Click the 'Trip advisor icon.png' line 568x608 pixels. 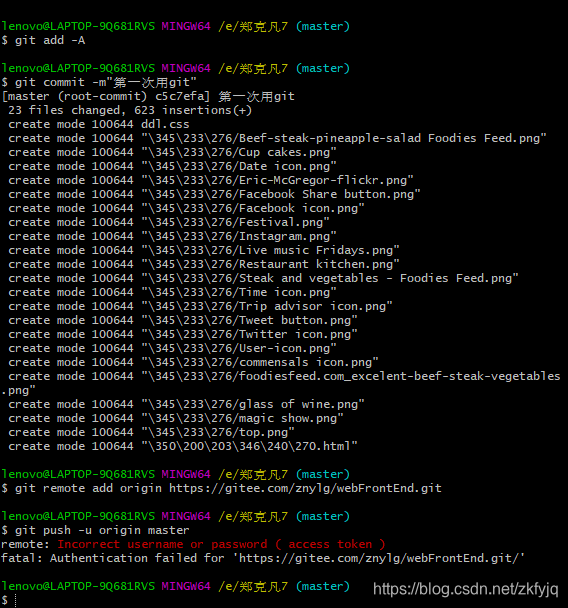(x=200, y=306)
